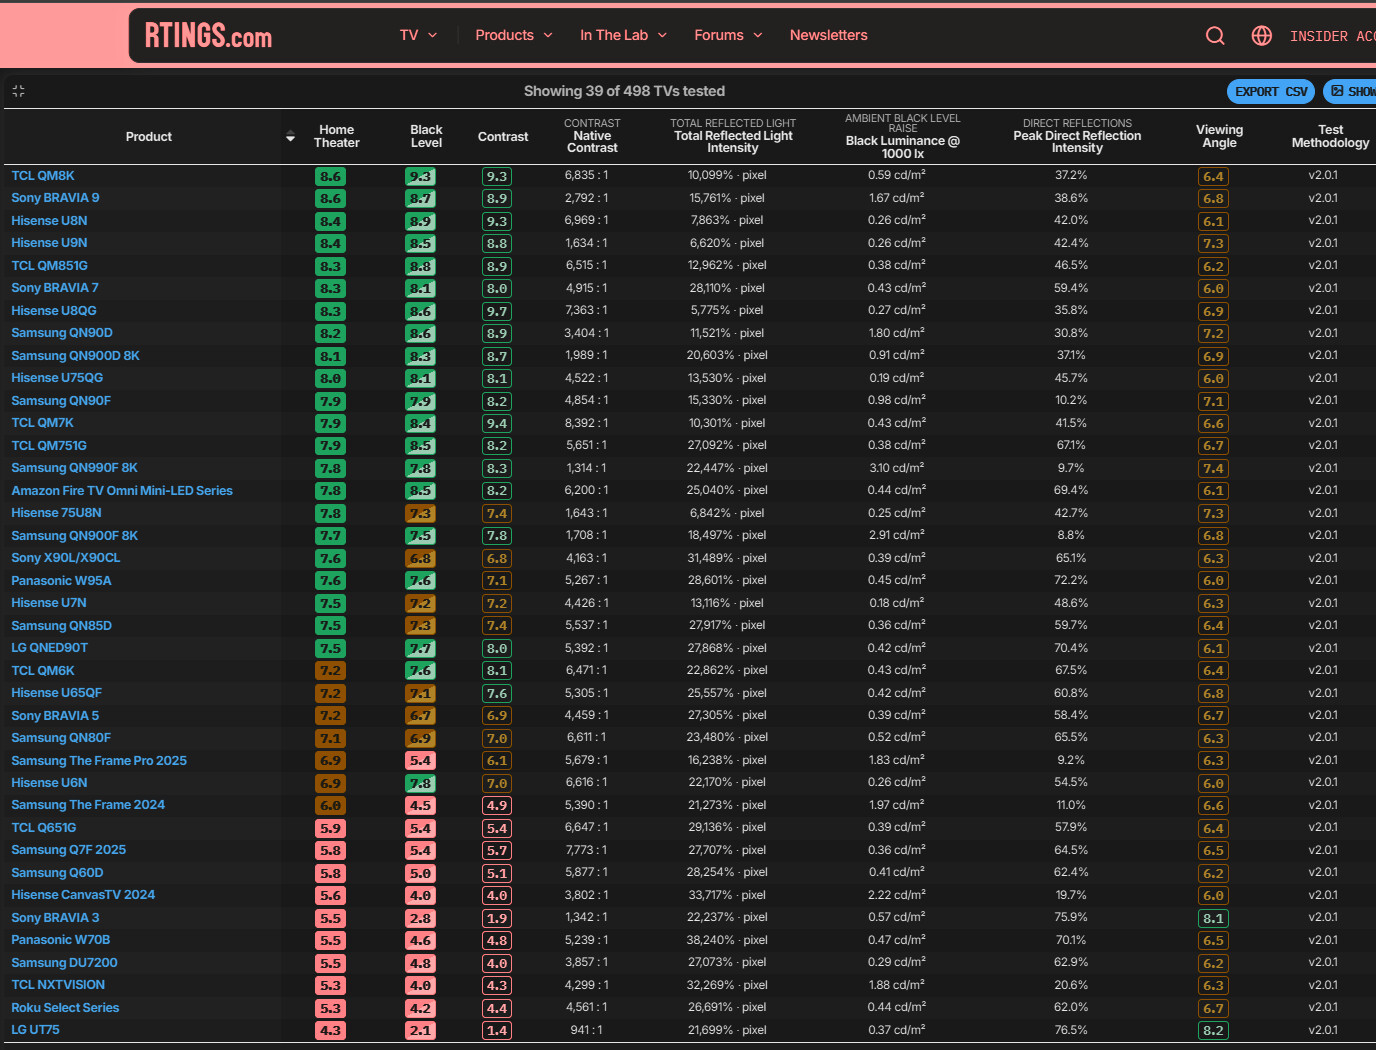Click the Product column sort arrows
Viewport: 1376px width, 1050px height.
(x=290, y=137)
